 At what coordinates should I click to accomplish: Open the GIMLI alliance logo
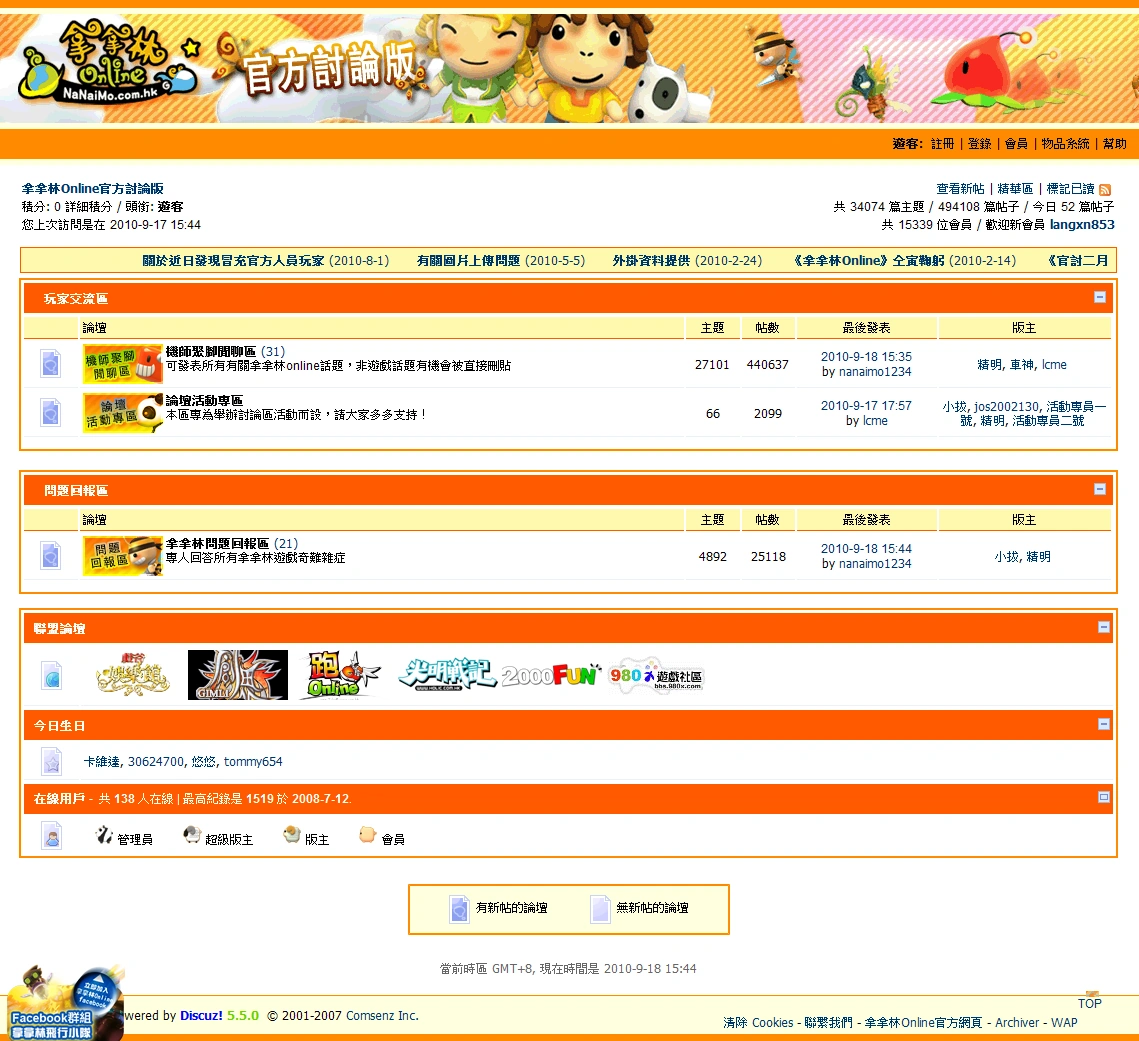pos(238,675)
